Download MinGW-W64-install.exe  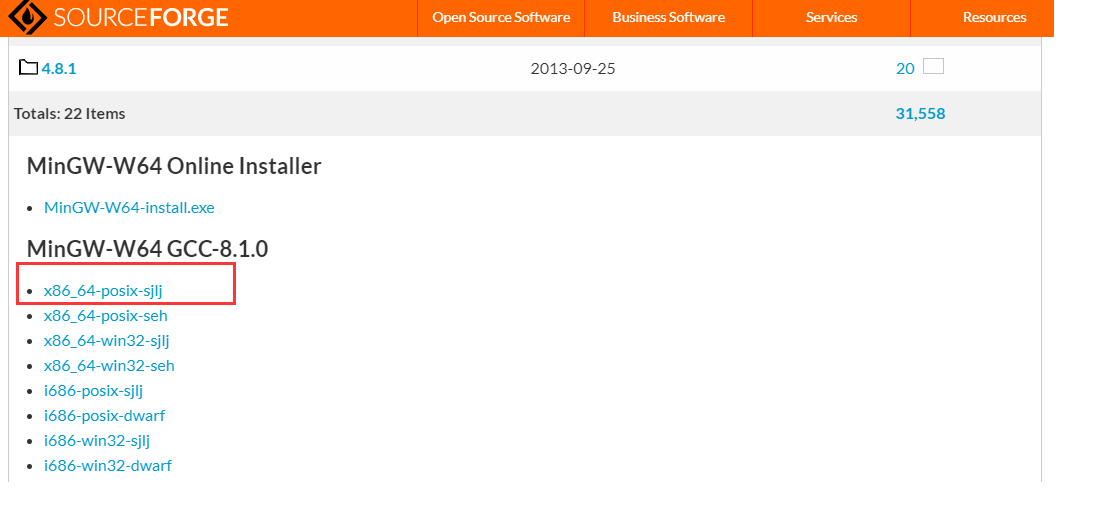pyautogui.click(x=129, y=207)
